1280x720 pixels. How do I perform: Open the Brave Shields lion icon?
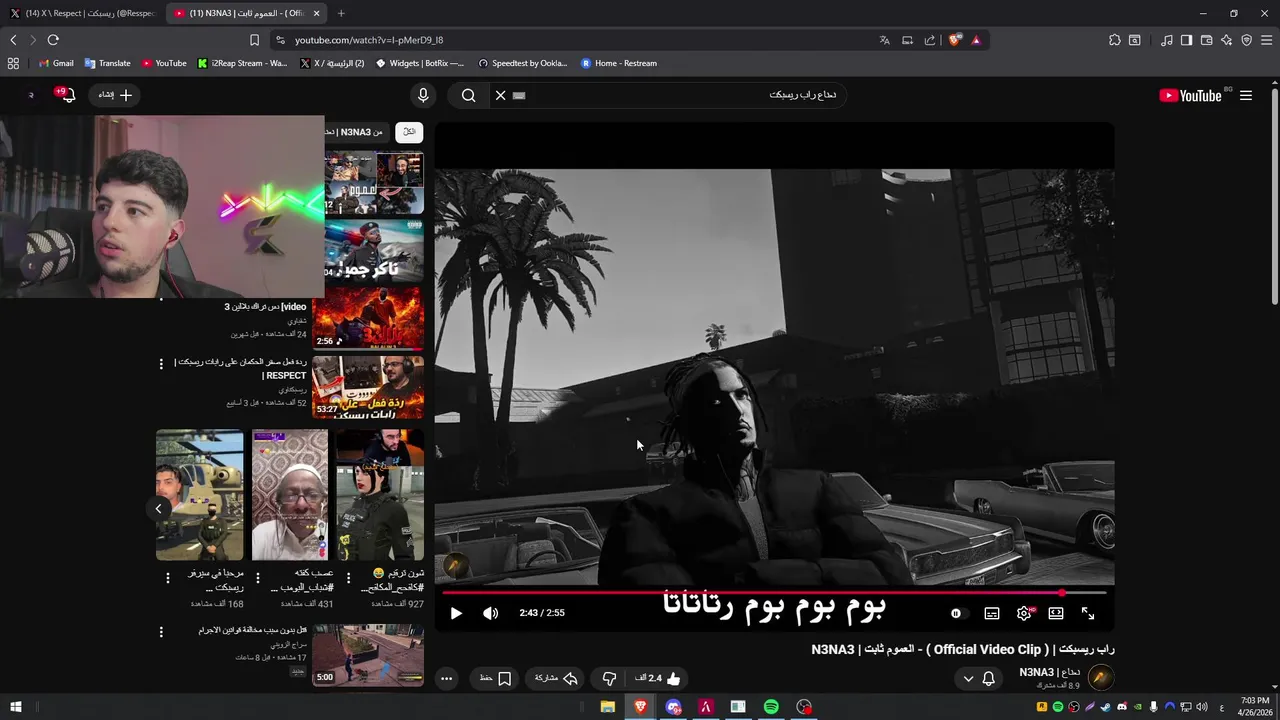tap(955, 40)
